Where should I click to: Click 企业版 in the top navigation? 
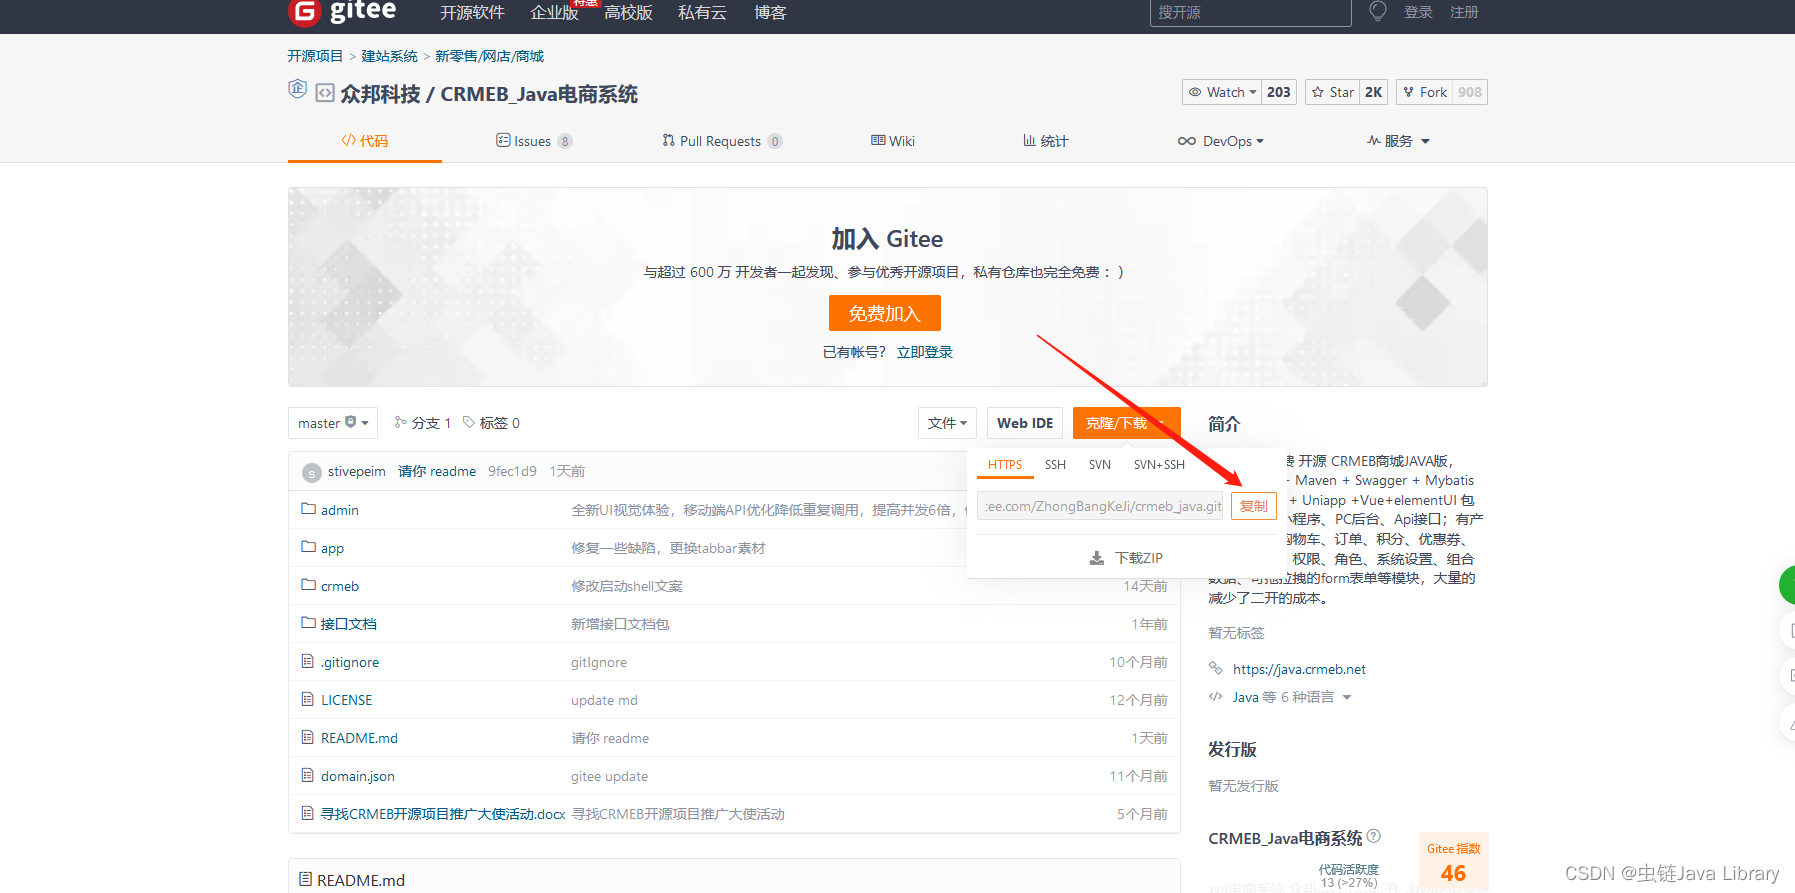554,12
